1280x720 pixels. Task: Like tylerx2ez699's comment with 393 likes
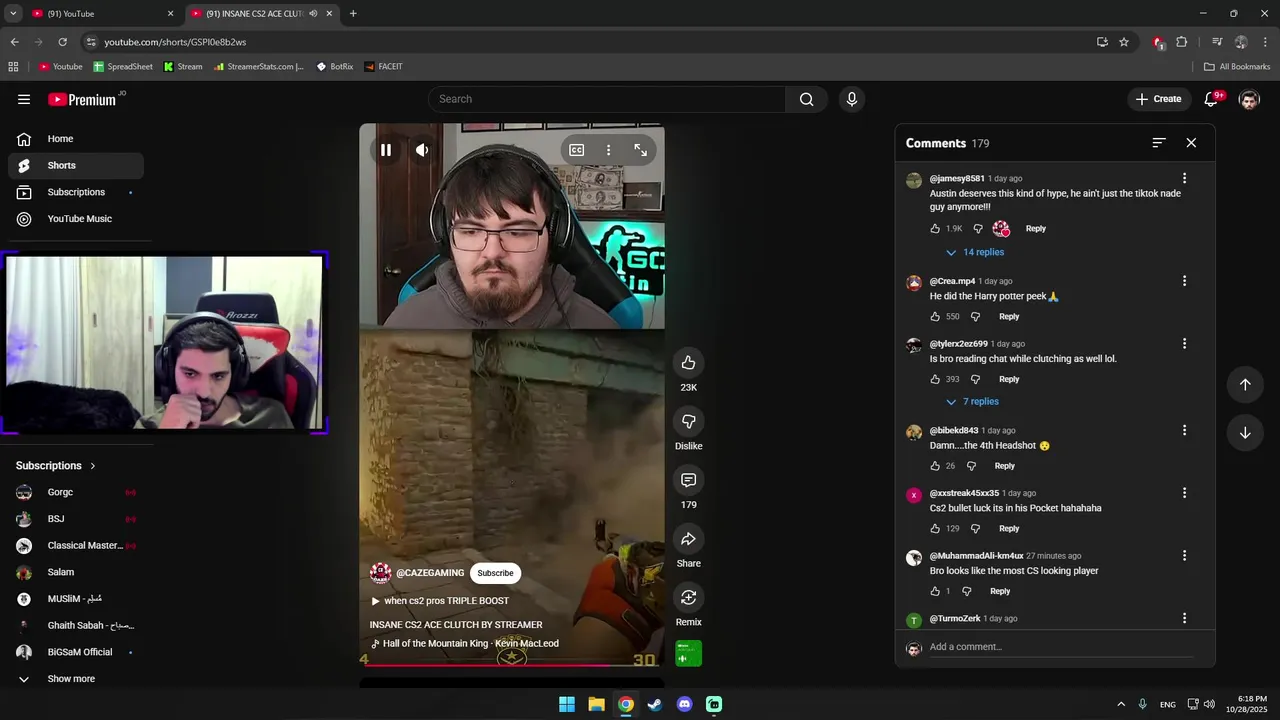coord(935,379)
